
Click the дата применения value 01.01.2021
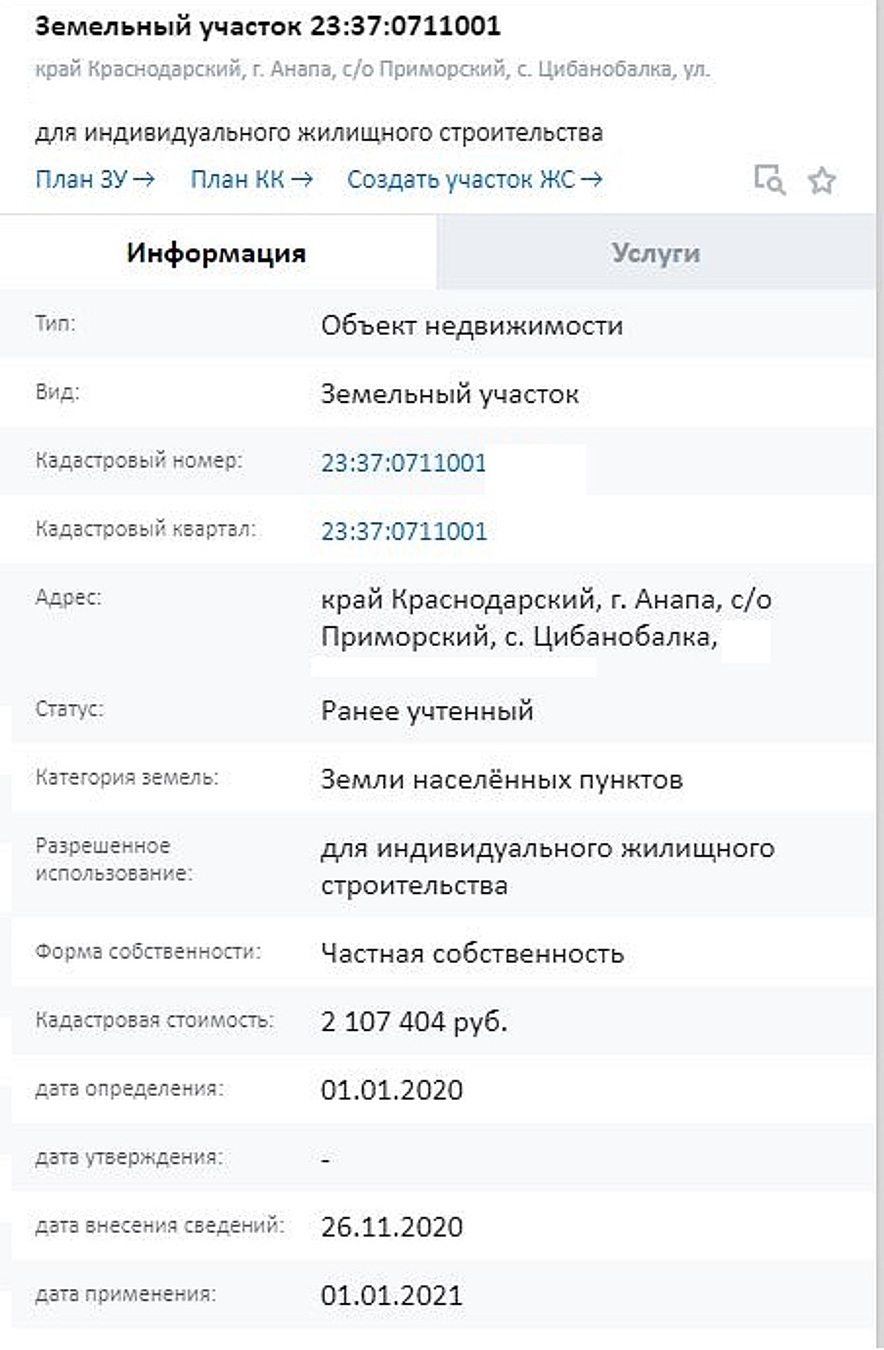click(392, 1296)
